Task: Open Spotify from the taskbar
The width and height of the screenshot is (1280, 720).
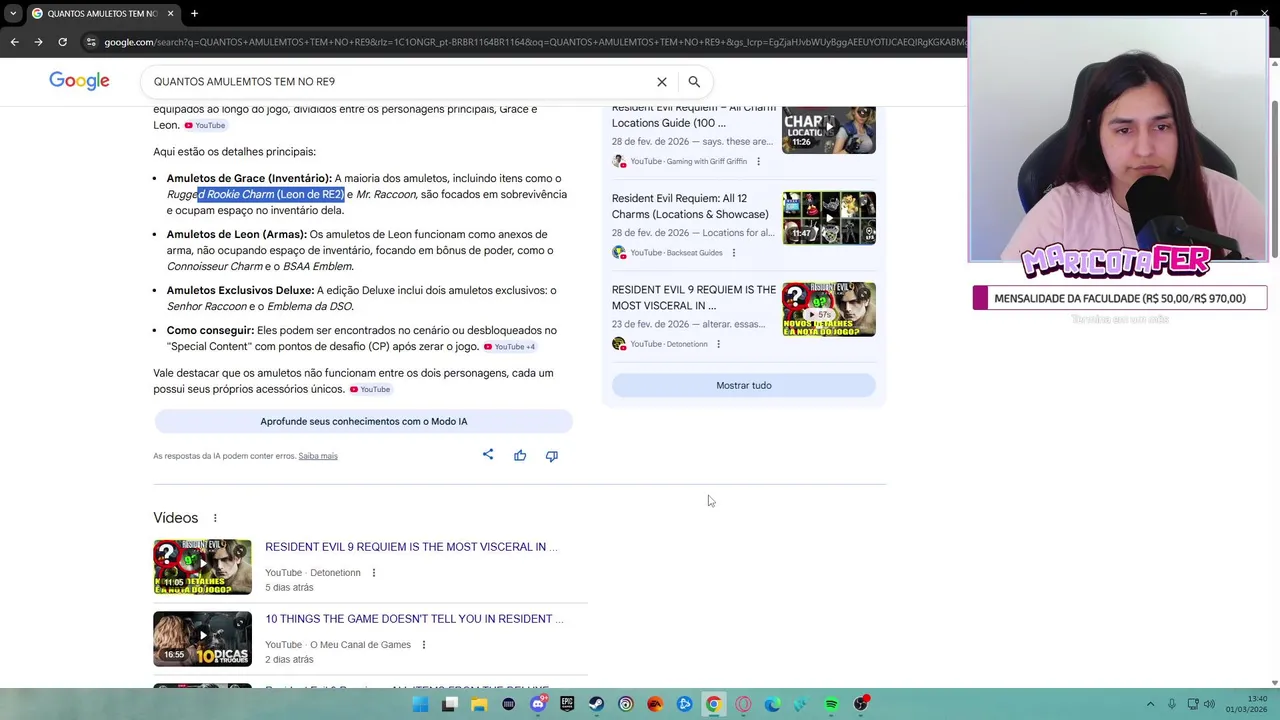Action: [831, 704]
